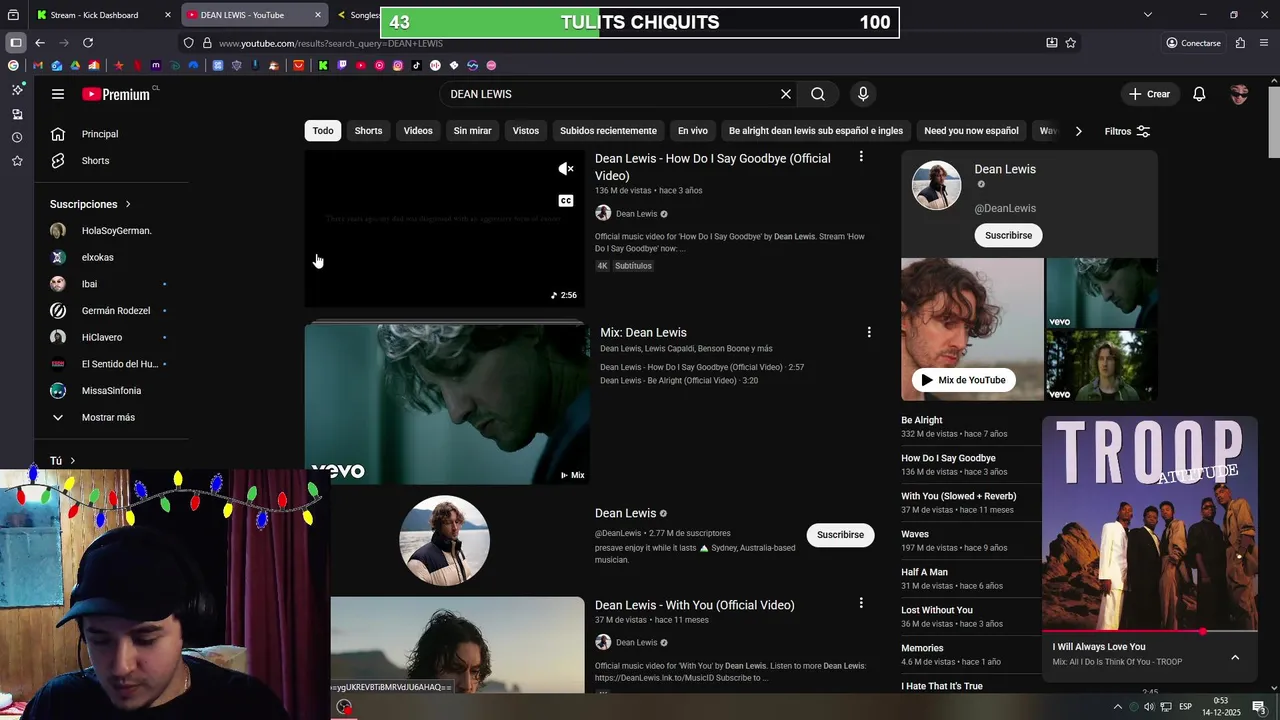Viewport: 1280px width, 720px height.
Task: Select the Shorts filter chip
Action: click(368, 131)
